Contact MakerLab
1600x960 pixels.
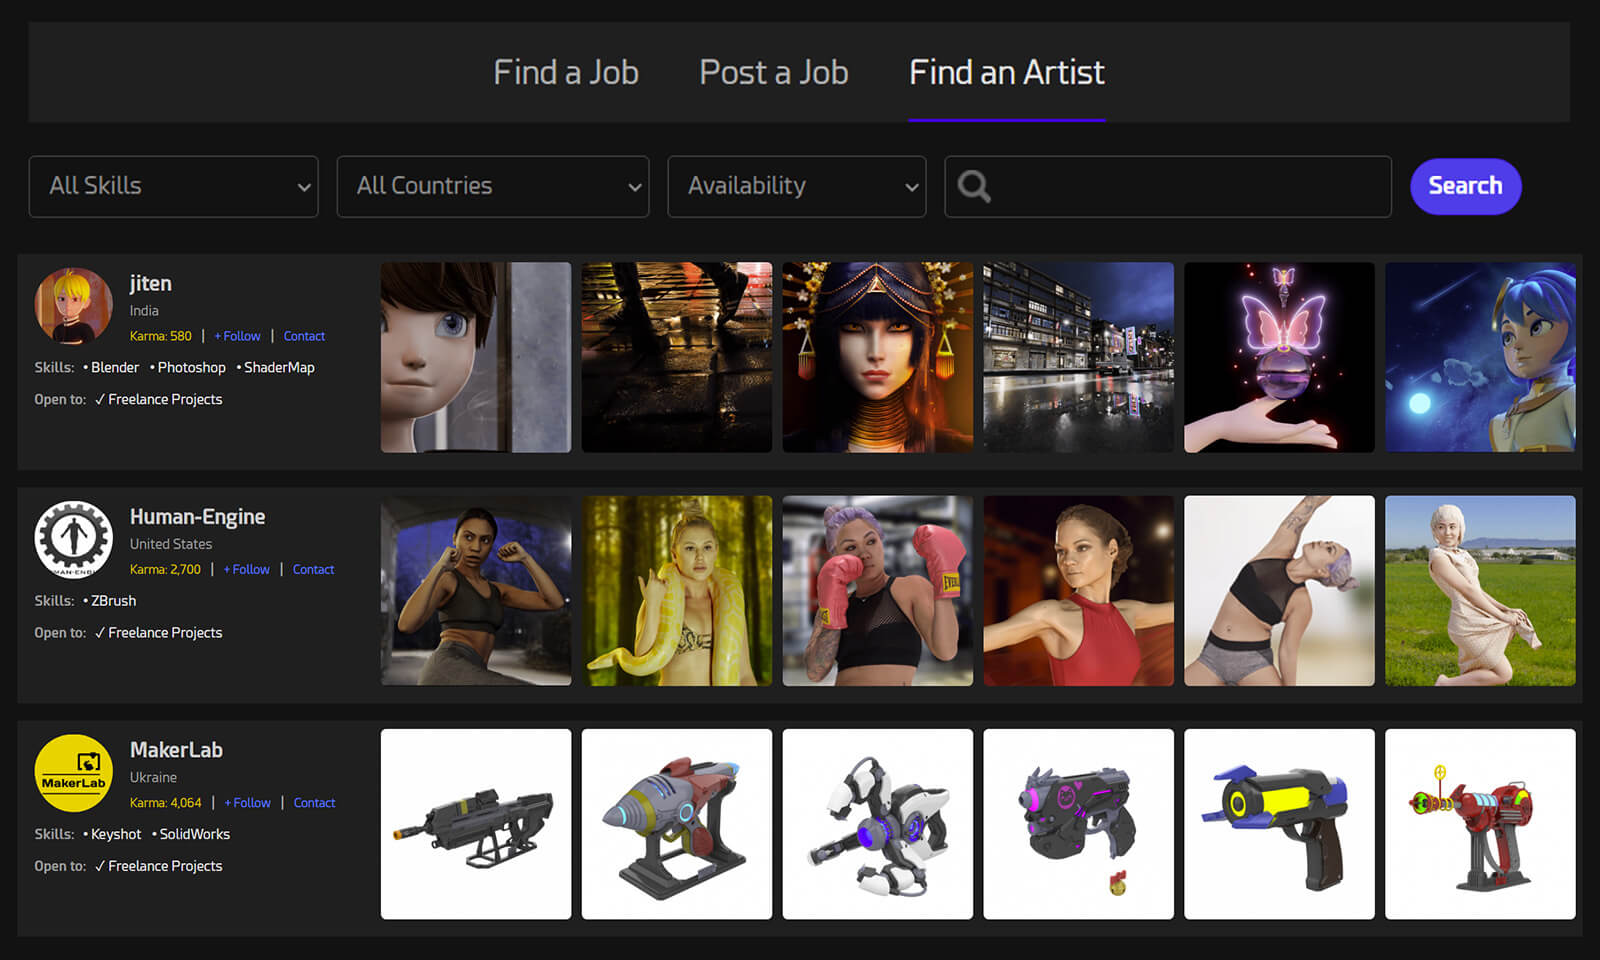point(314,802)
